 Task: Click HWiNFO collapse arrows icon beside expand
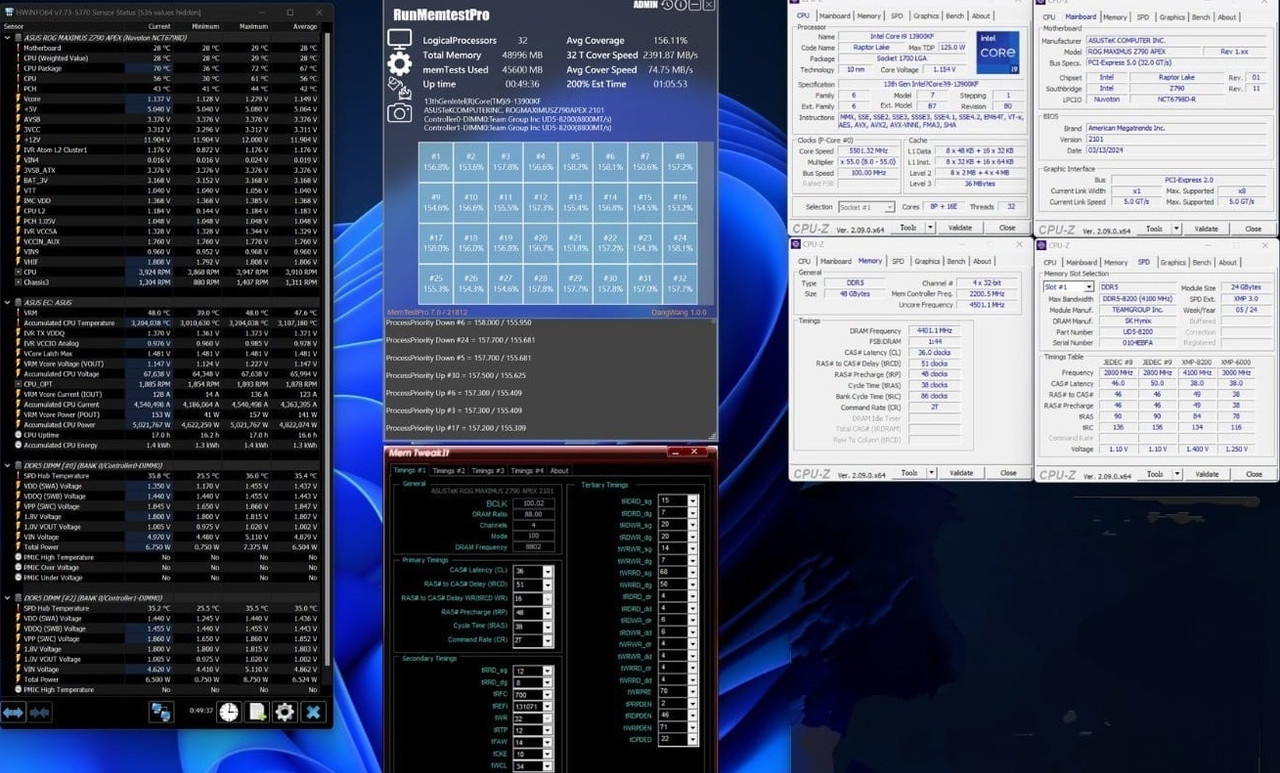click(40, 712)
